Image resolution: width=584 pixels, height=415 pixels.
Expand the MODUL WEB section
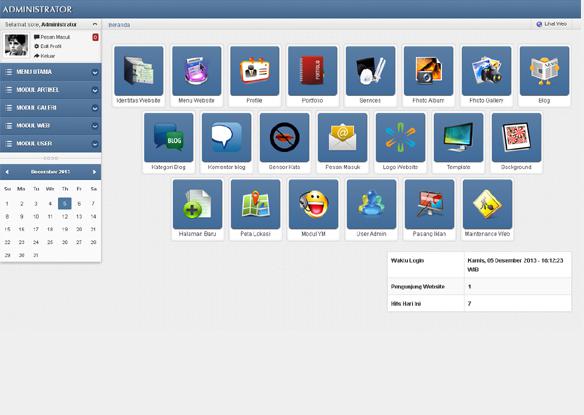50,126
